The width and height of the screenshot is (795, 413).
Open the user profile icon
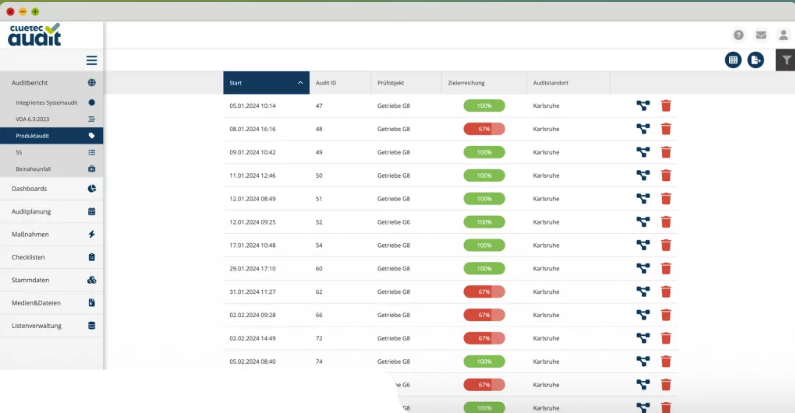(783, 35)
